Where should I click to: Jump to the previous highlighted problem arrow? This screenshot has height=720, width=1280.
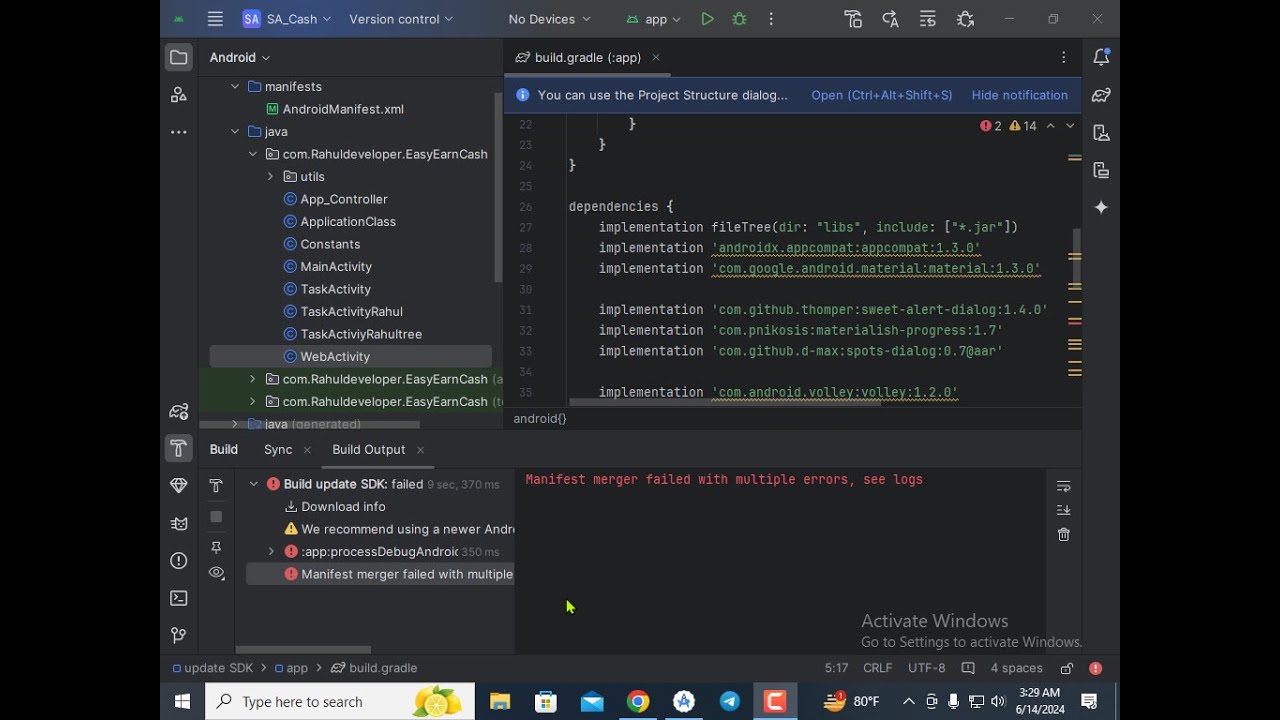point(1051,126)
